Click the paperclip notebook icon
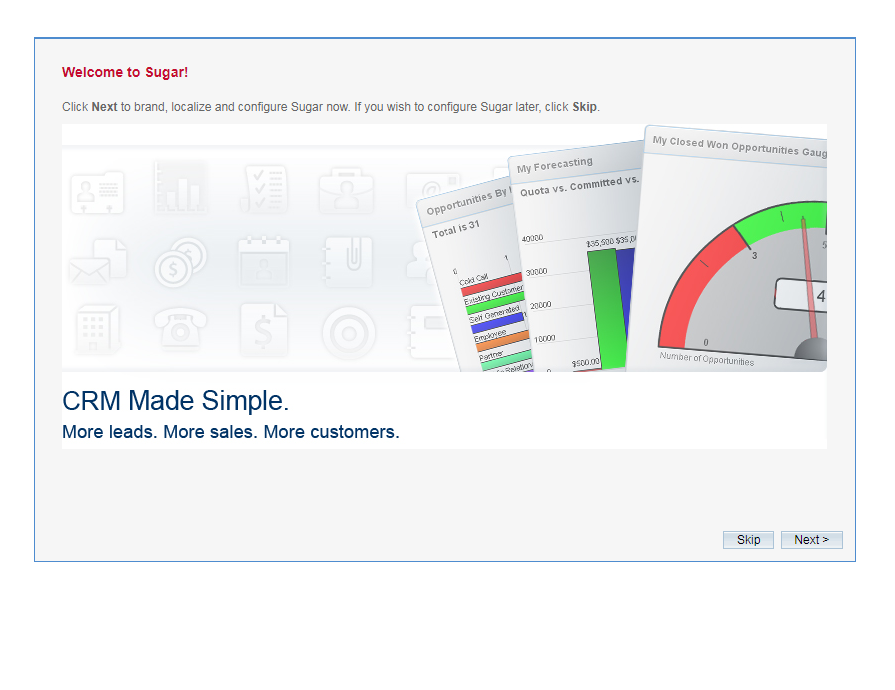This screenshot has height=690, width=895. tap(347, 262)
